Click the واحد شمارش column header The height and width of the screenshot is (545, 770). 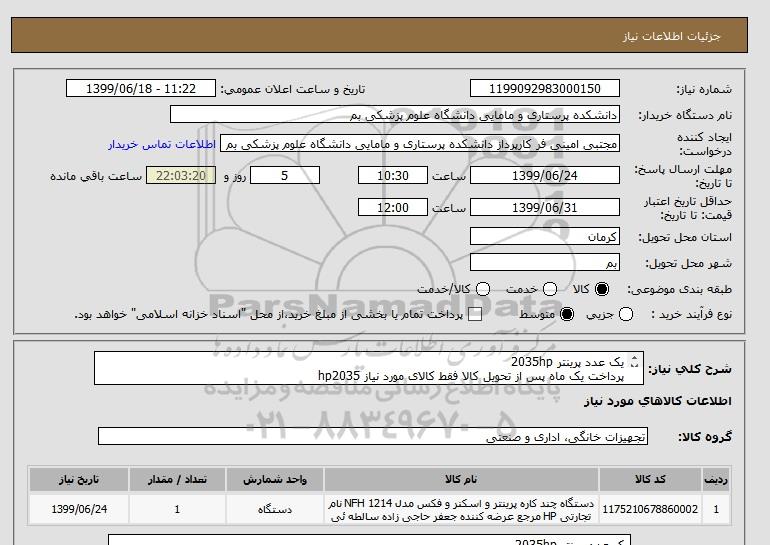tap(275, 480)
